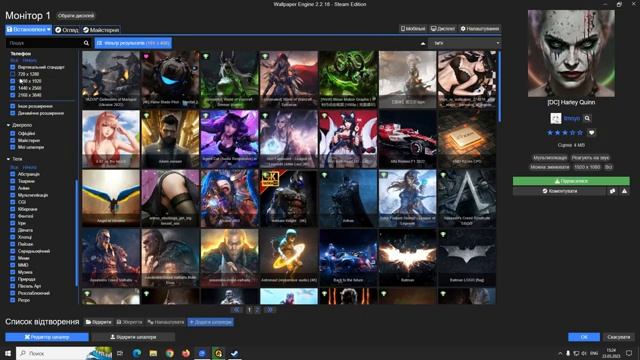Uncheck the 'MMO' tag checkbox
Viewport: 640px width, 360px height.
13,265
